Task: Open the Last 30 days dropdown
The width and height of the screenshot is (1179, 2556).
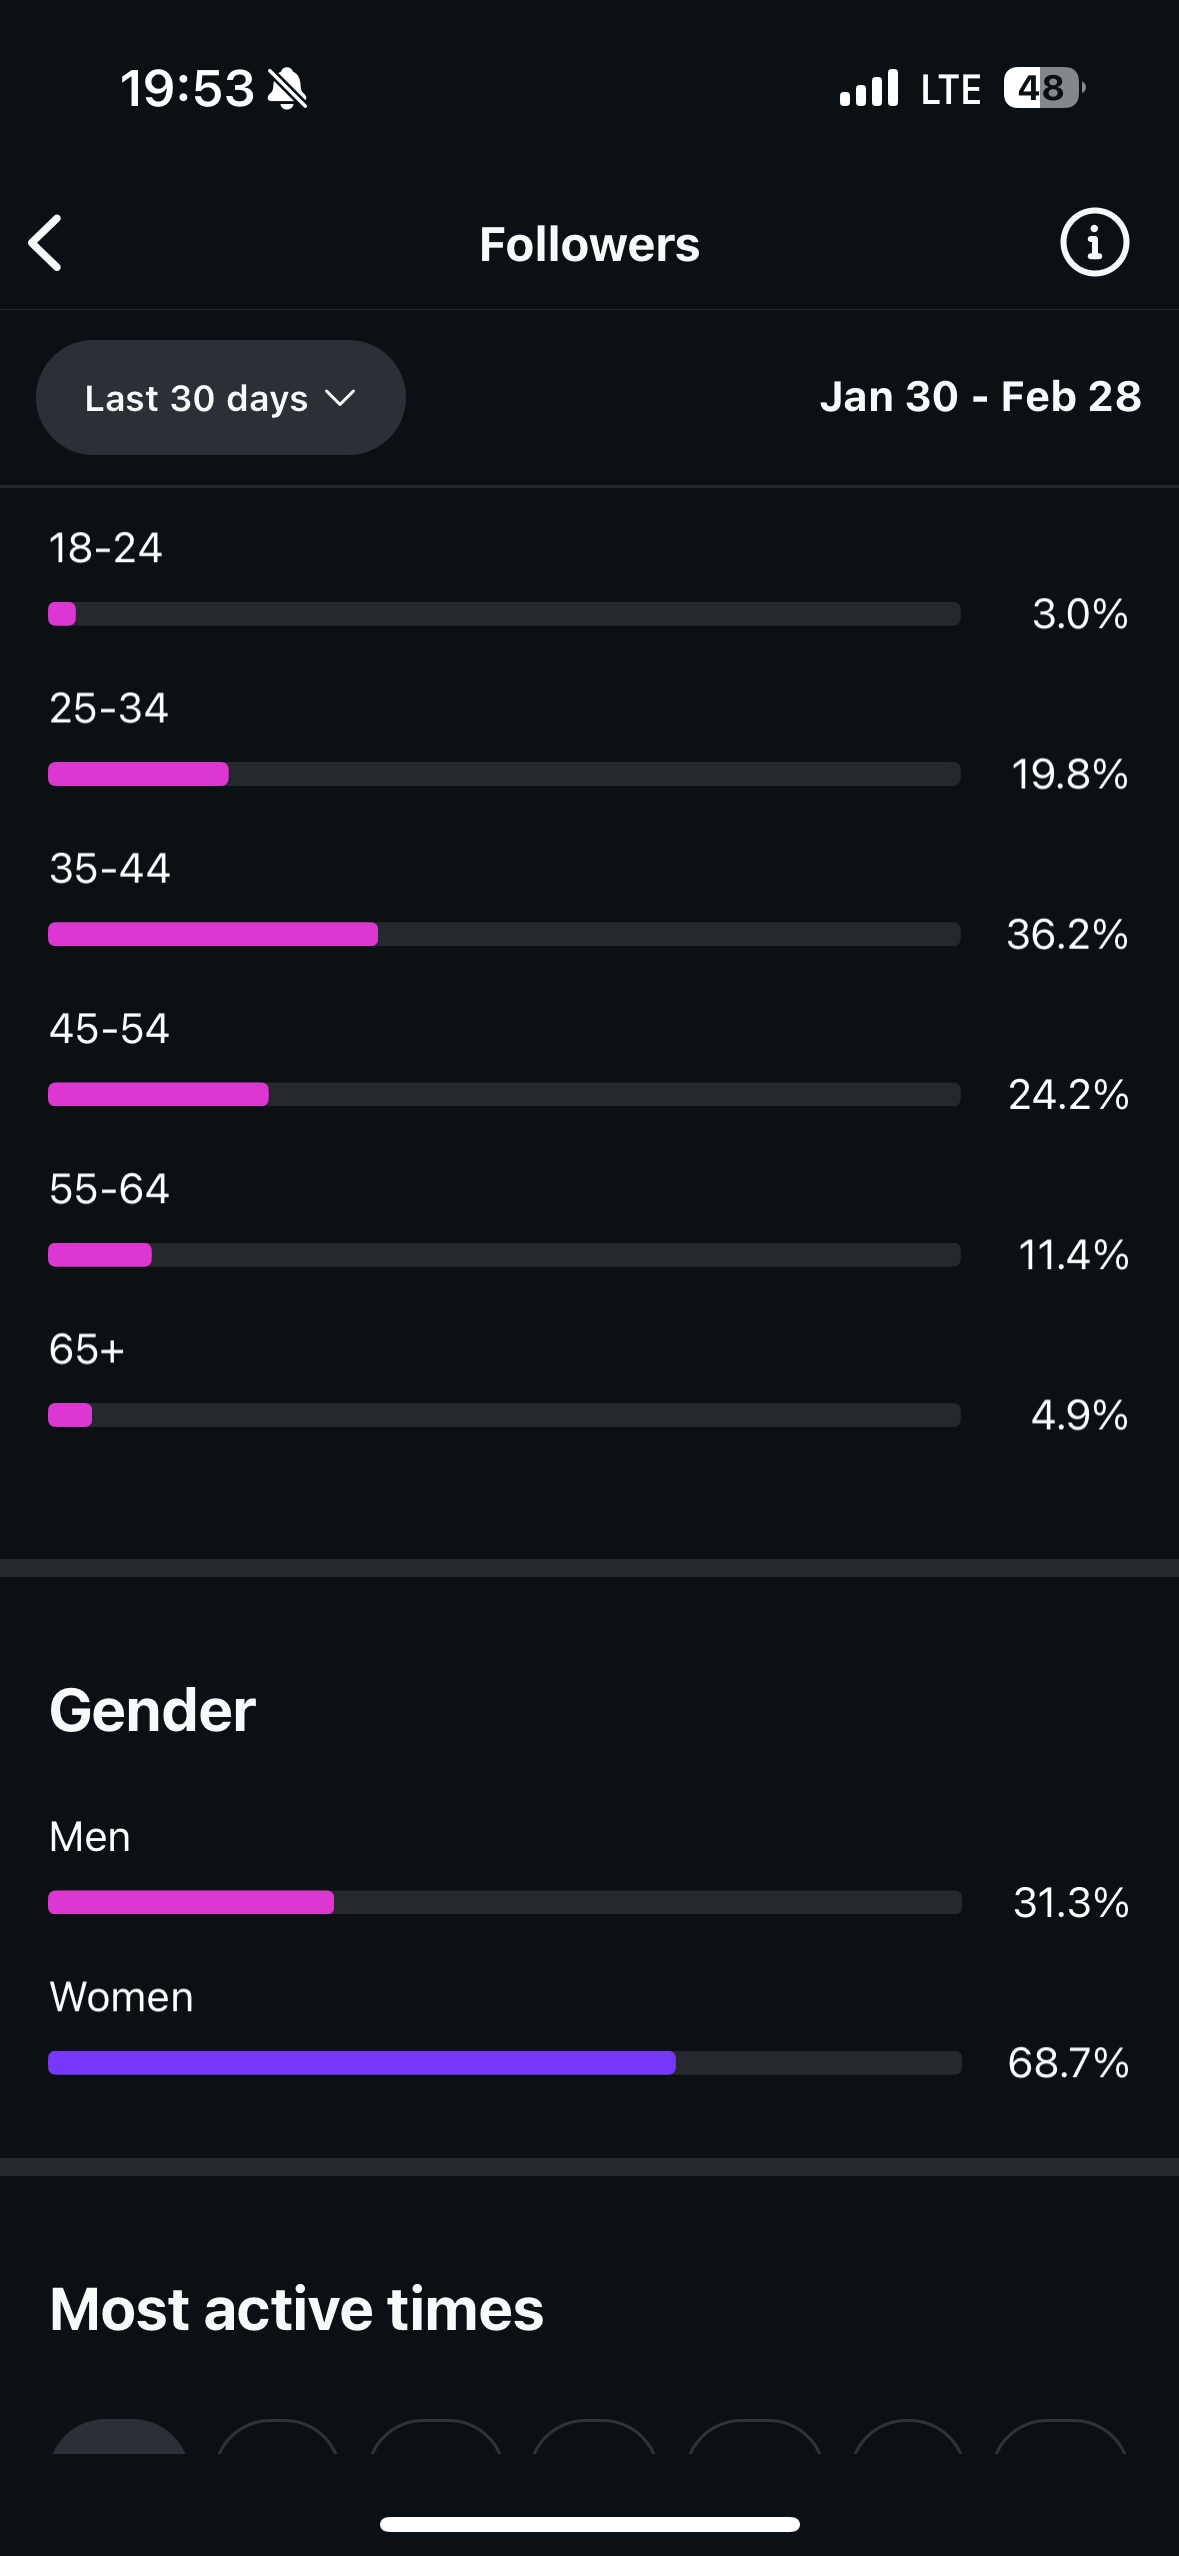Action: pos(220,398)
